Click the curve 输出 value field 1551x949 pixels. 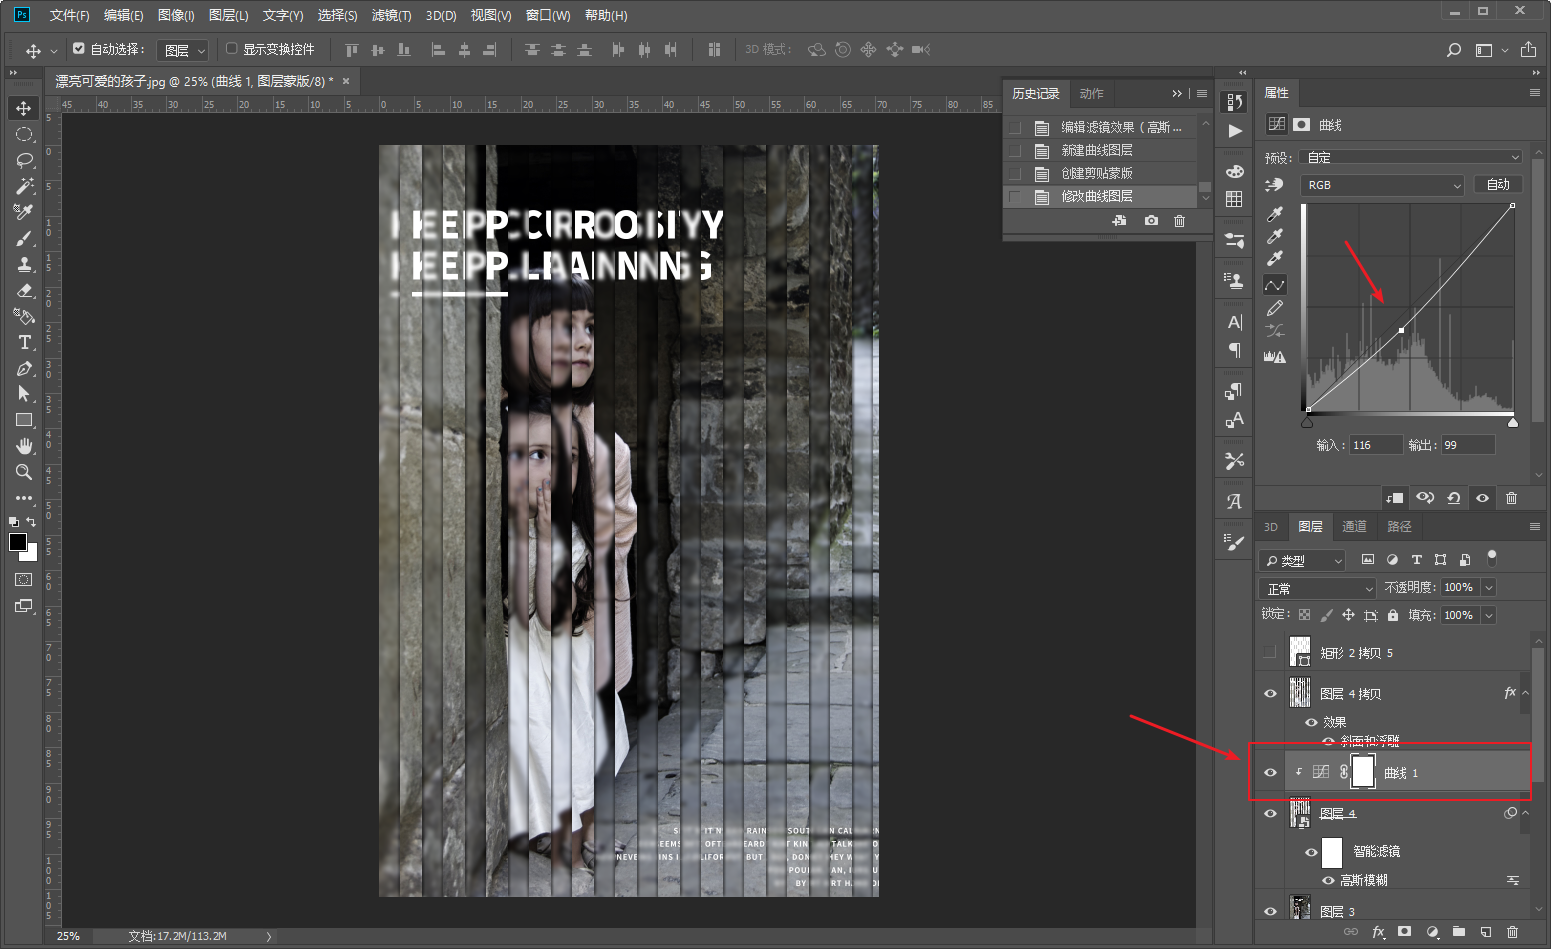[1467, 445]
